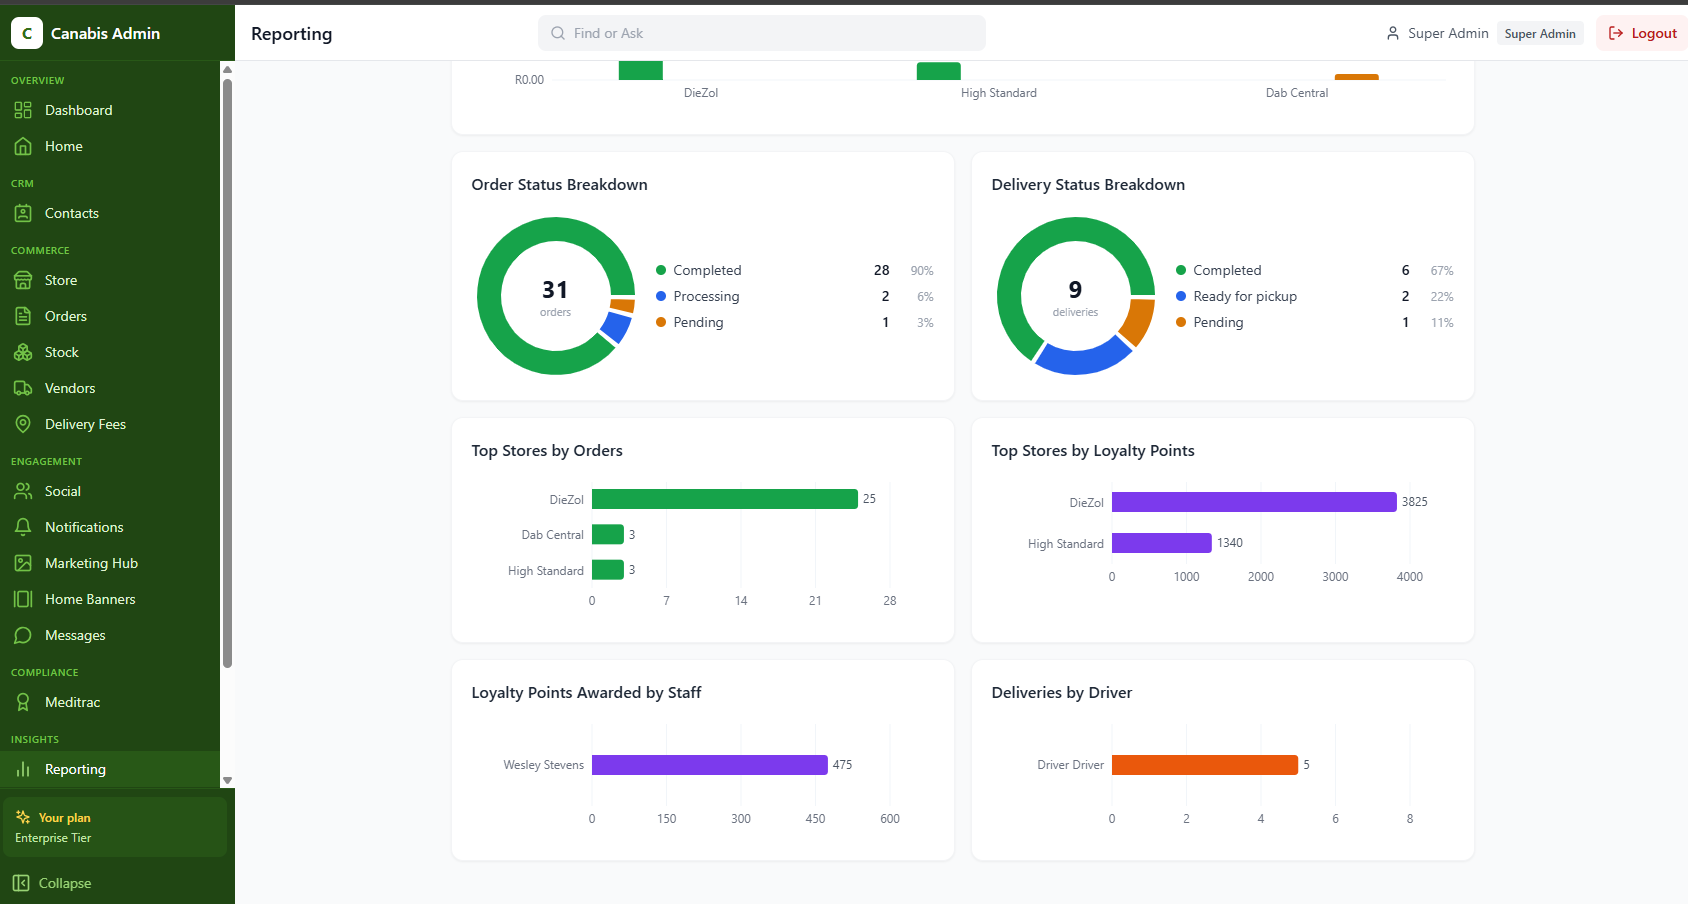Click the Loyalty Points Awarded by Staff heading
This screenshot has height=904, width=1688.
(x=586, y=693)
